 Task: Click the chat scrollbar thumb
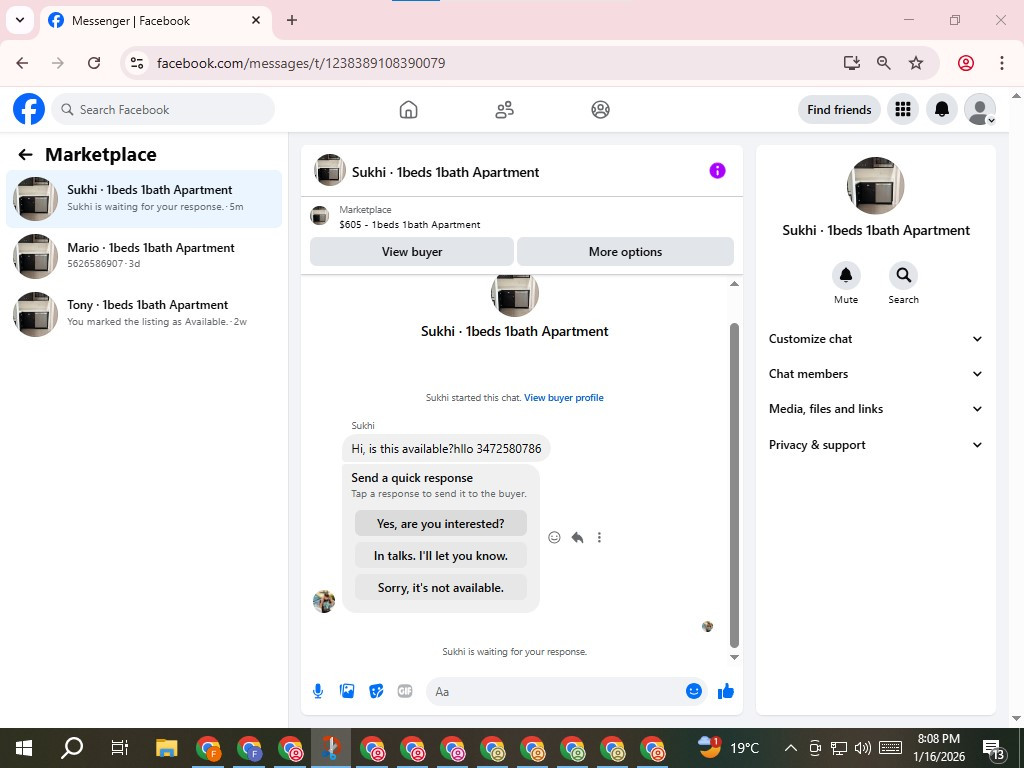point(734,485)
